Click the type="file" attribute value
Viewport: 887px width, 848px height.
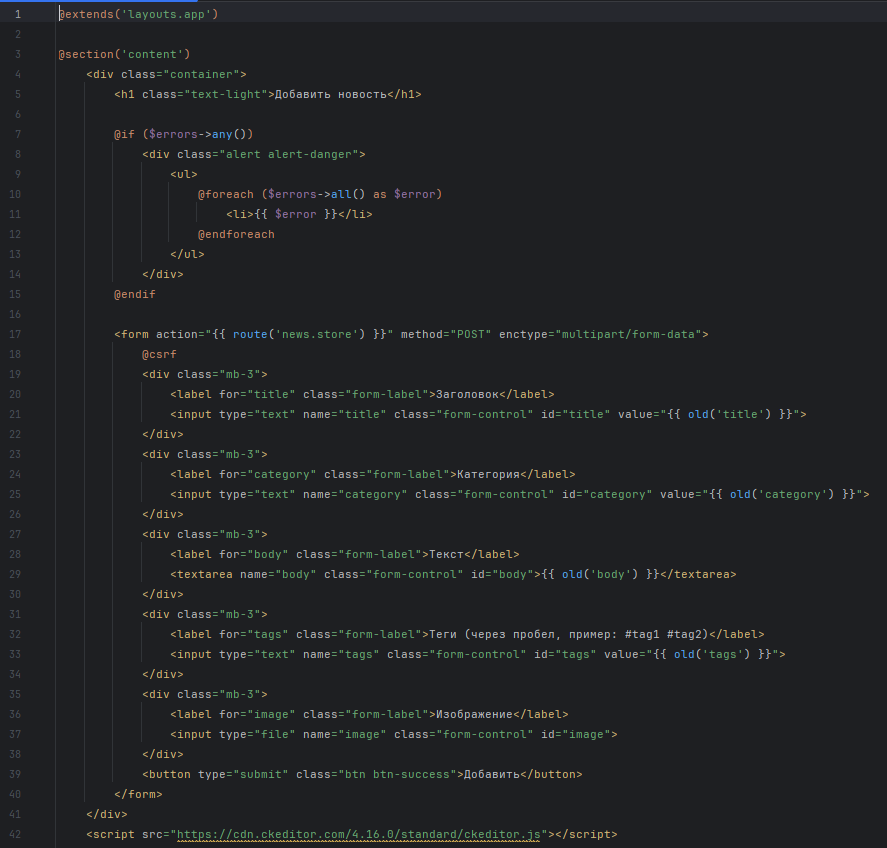click(x=275, y=734)
